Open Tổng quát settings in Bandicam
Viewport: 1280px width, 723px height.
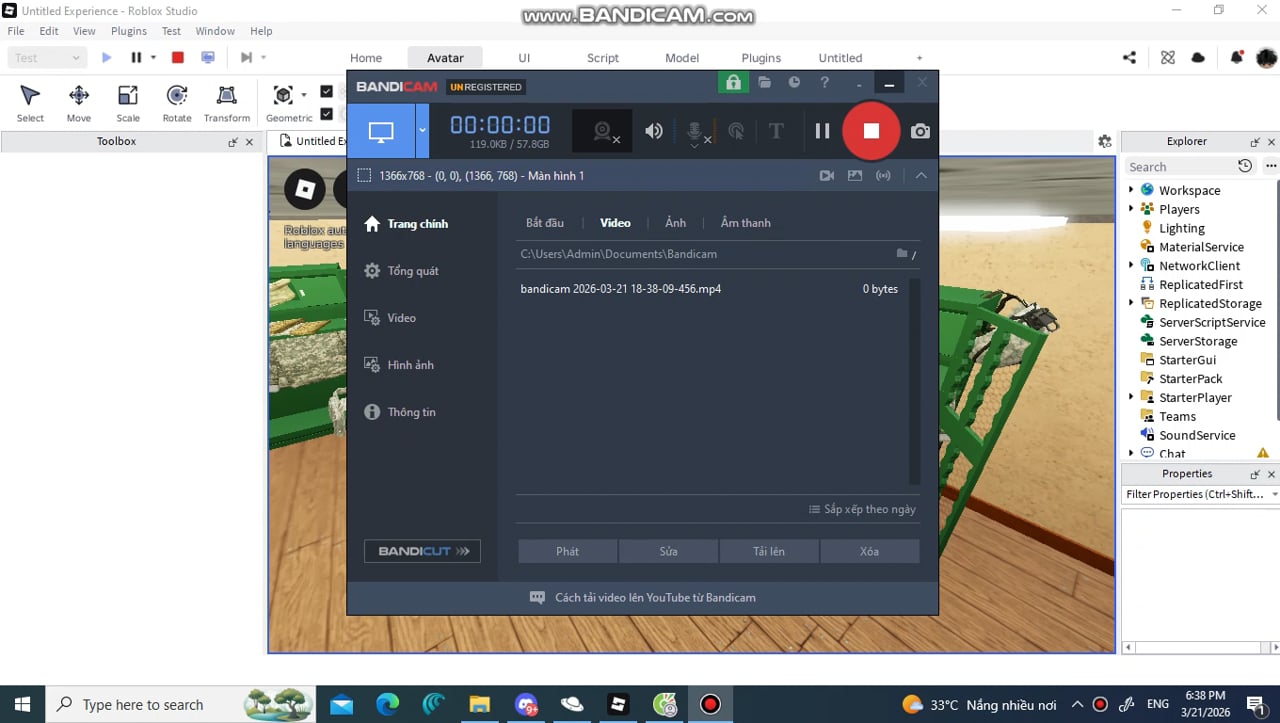point(401,271)
